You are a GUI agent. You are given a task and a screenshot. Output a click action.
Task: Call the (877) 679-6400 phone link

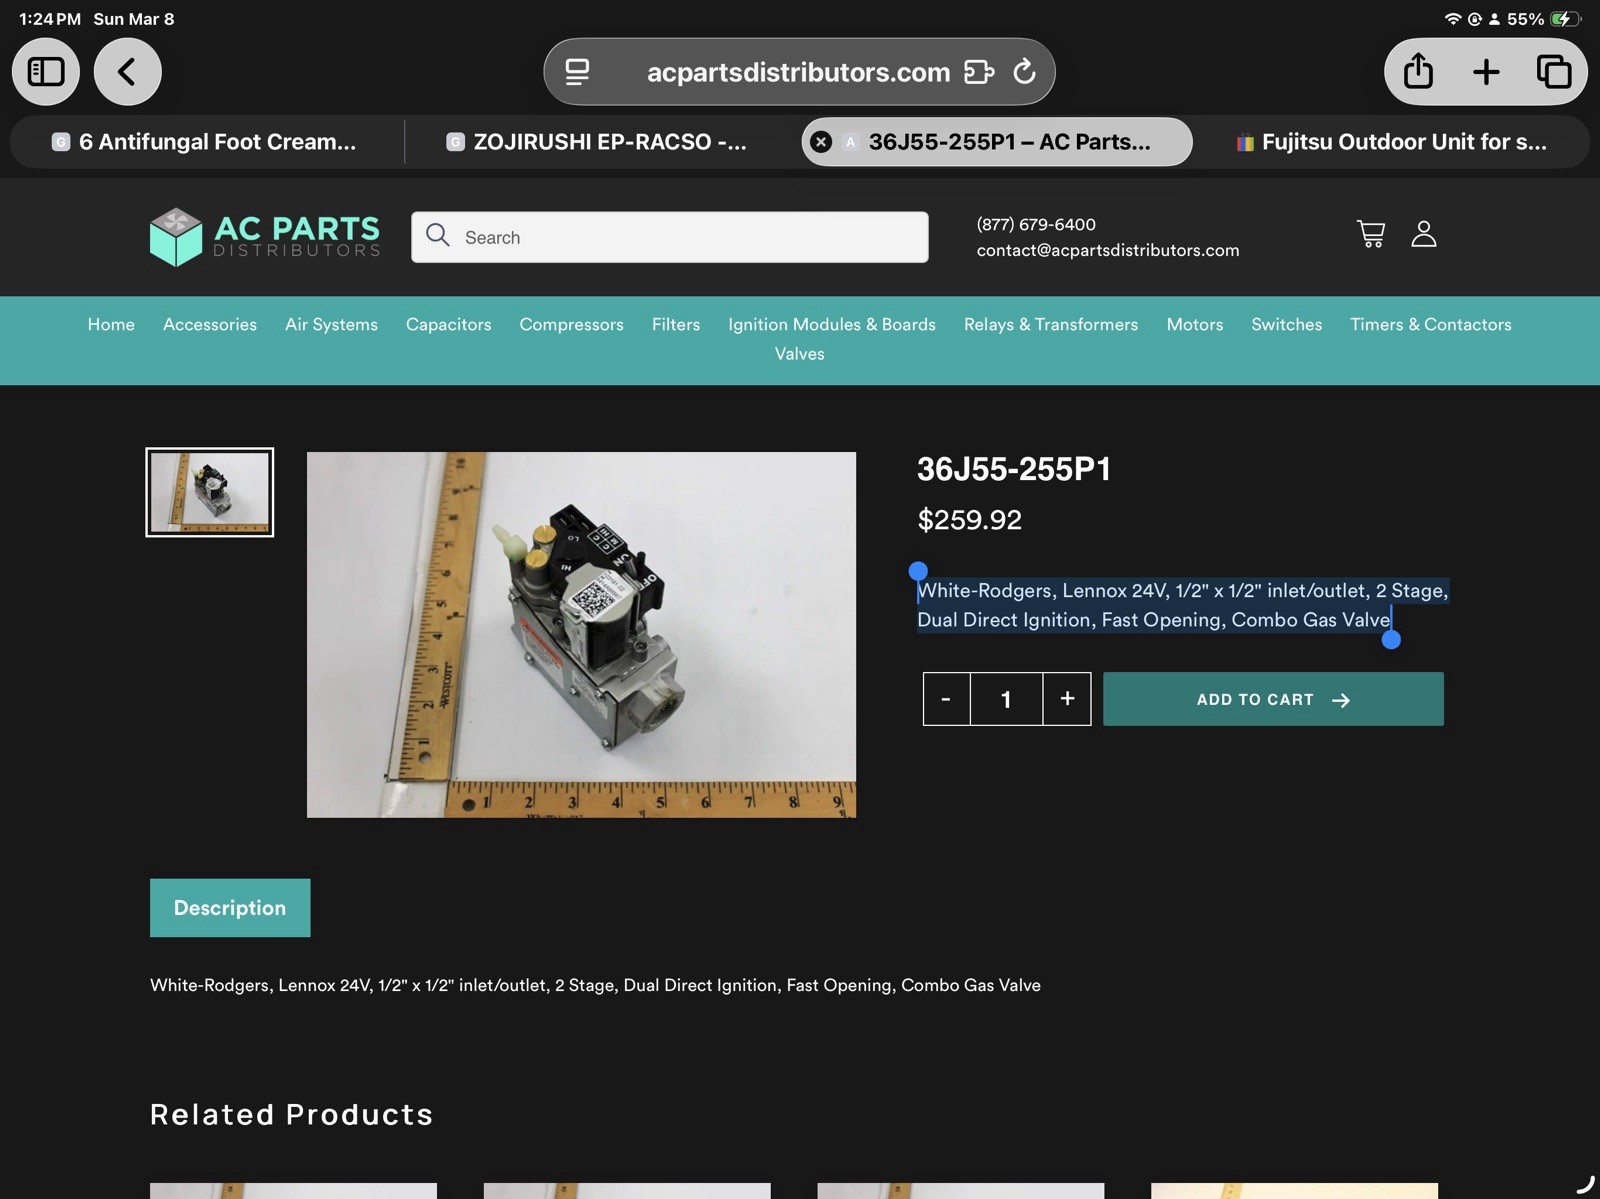pyautogui.click(x=1036, y=224)
